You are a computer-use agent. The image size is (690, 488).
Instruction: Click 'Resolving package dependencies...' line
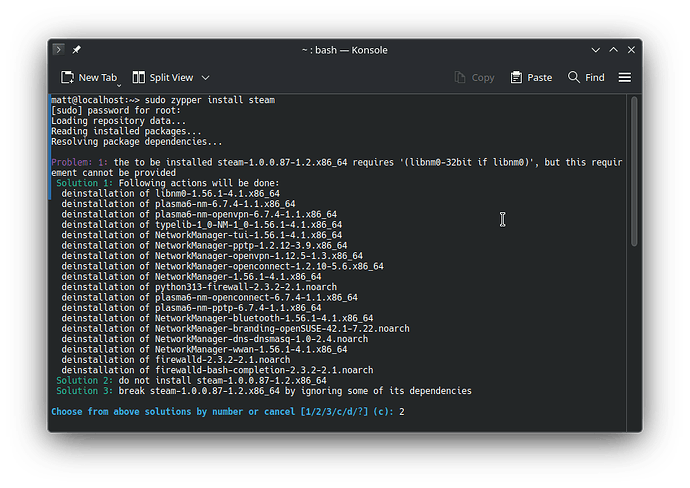click(x=137, y=142)
